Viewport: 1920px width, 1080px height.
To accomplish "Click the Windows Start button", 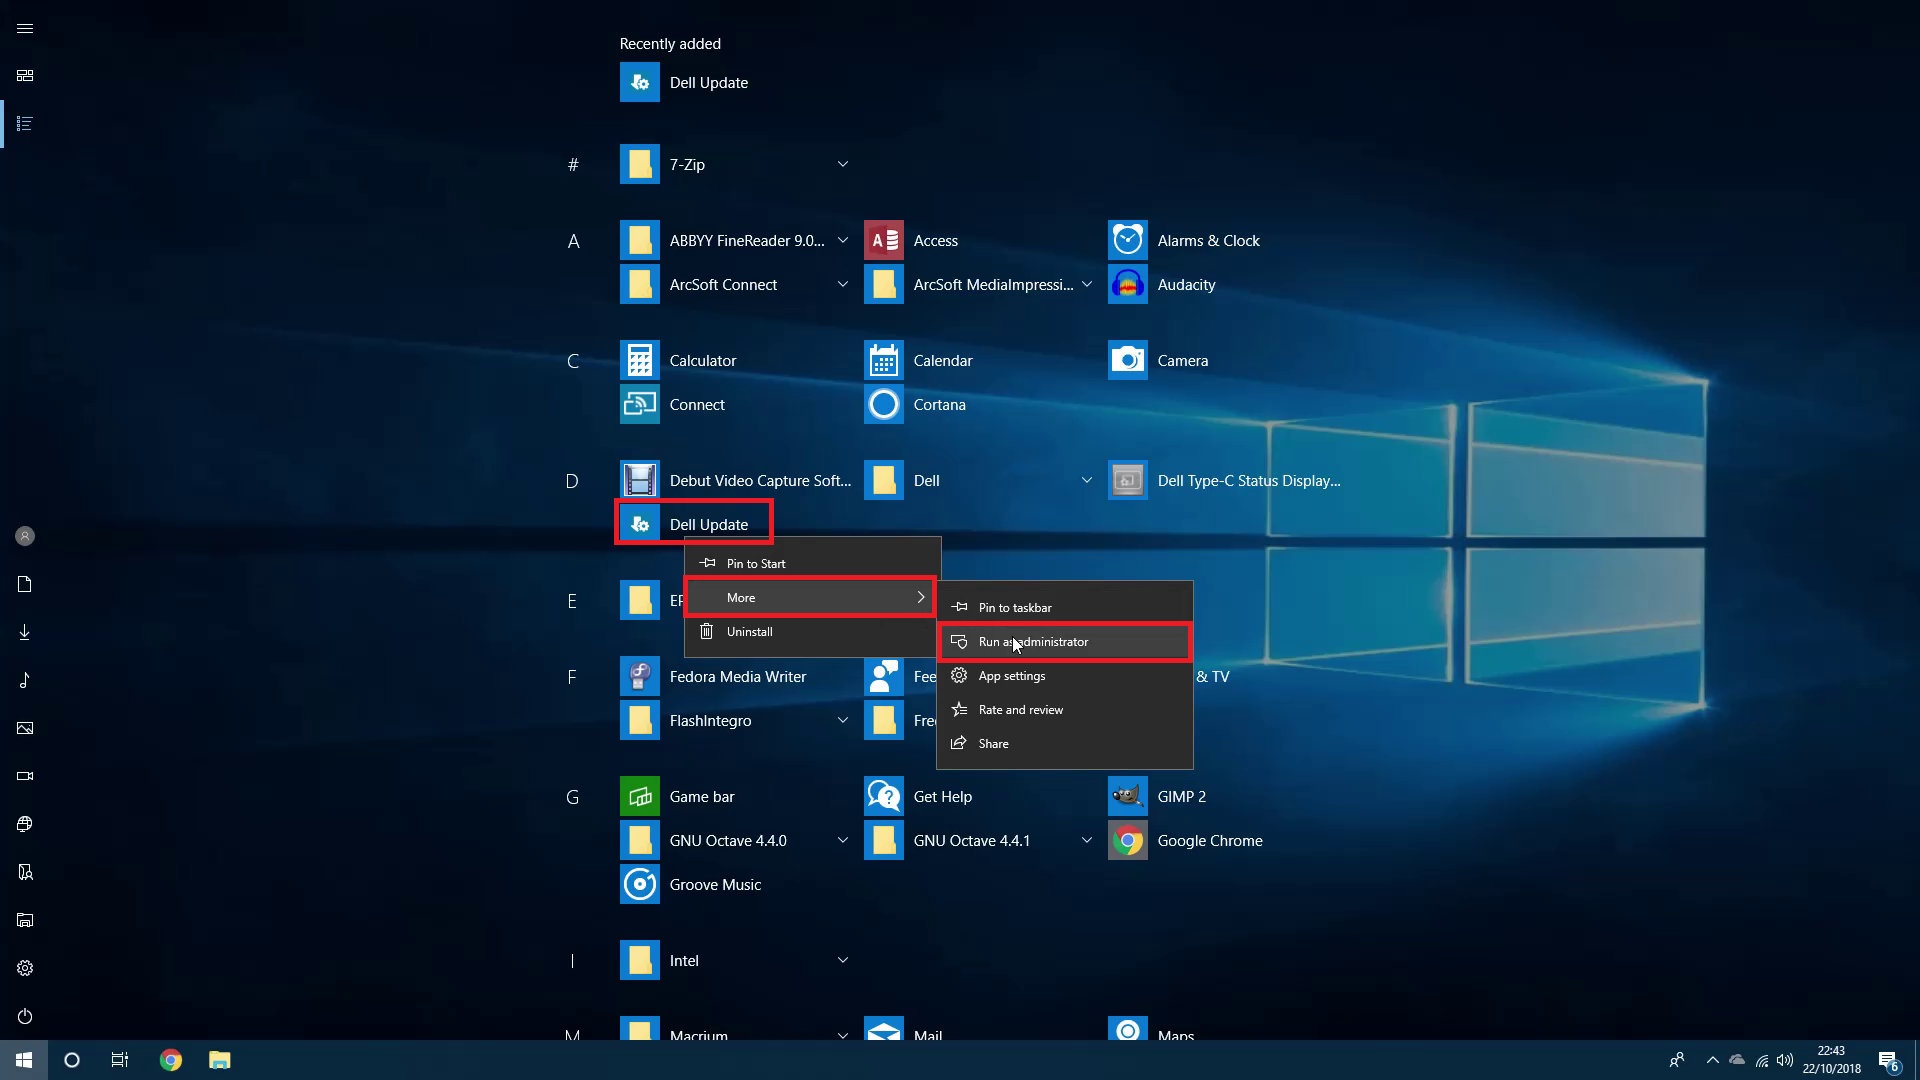I will tap(24, 1060).
